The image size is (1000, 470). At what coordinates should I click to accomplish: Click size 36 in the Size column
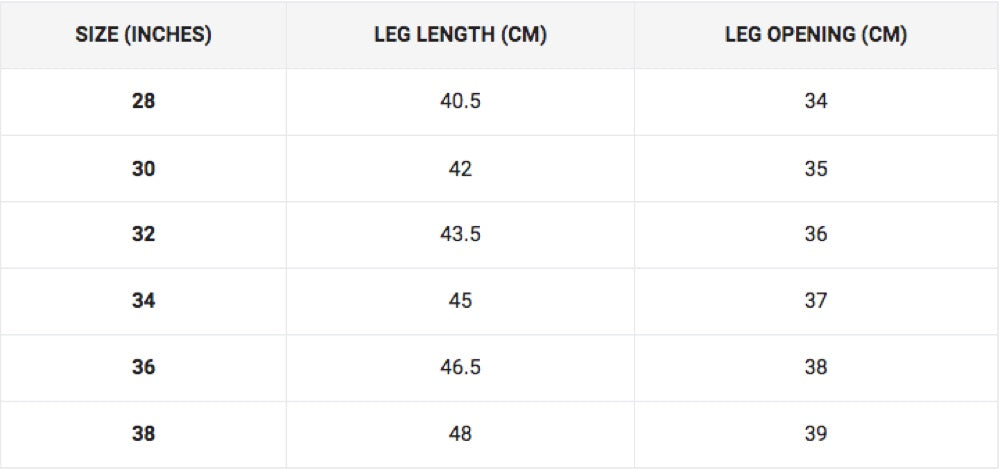pos(143,368)
